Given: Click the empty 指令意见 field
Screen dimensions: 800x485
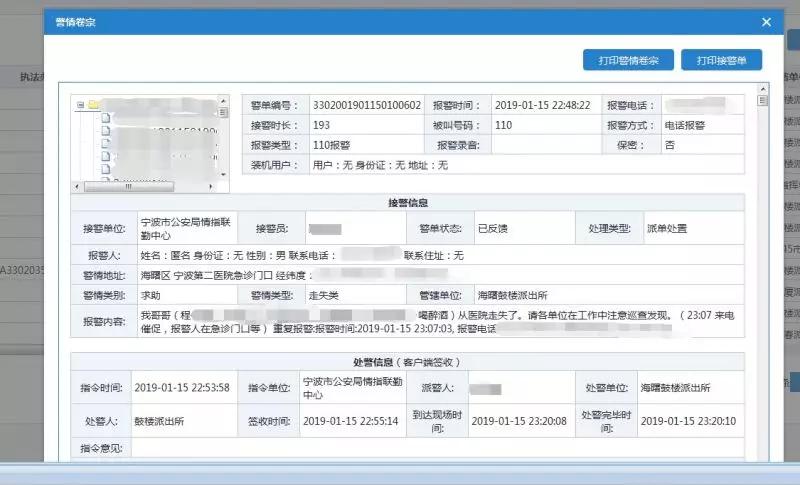Looking at the screenshot, I should [437, 448].
